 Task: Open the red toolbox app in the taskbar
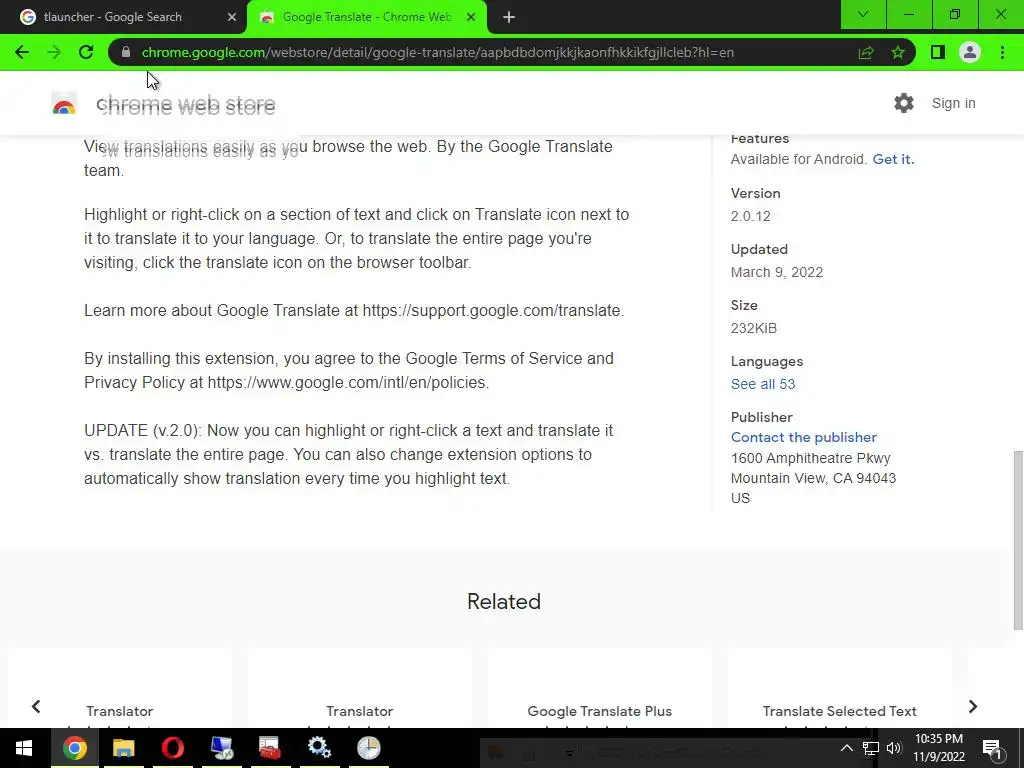coord(270,748)
